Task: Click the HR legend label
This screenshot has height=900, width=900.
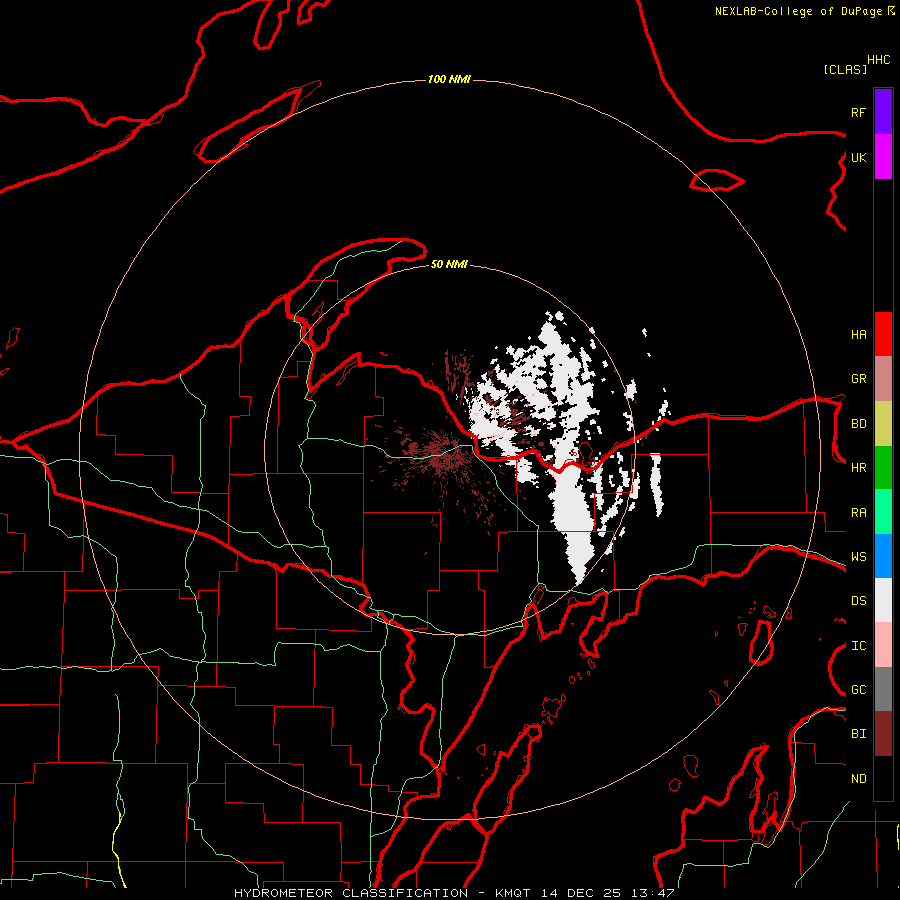Action: click(858, 468)
